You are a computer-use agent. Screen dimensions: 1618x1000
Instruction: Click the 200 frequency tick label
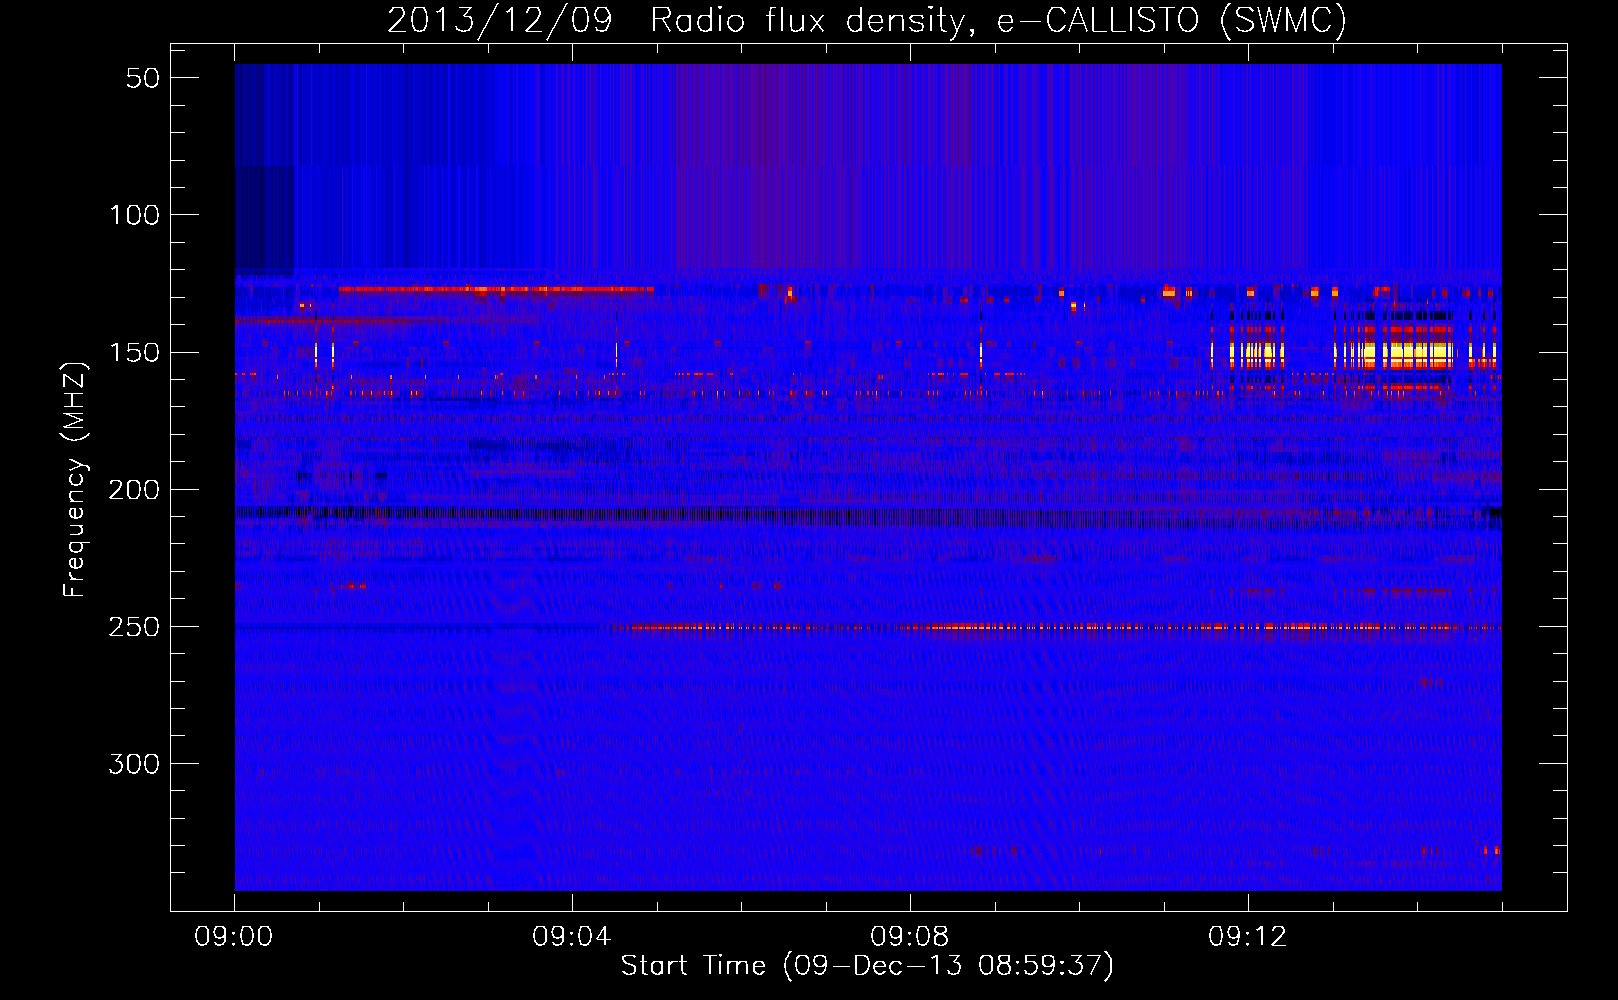[x=134, y=489]
